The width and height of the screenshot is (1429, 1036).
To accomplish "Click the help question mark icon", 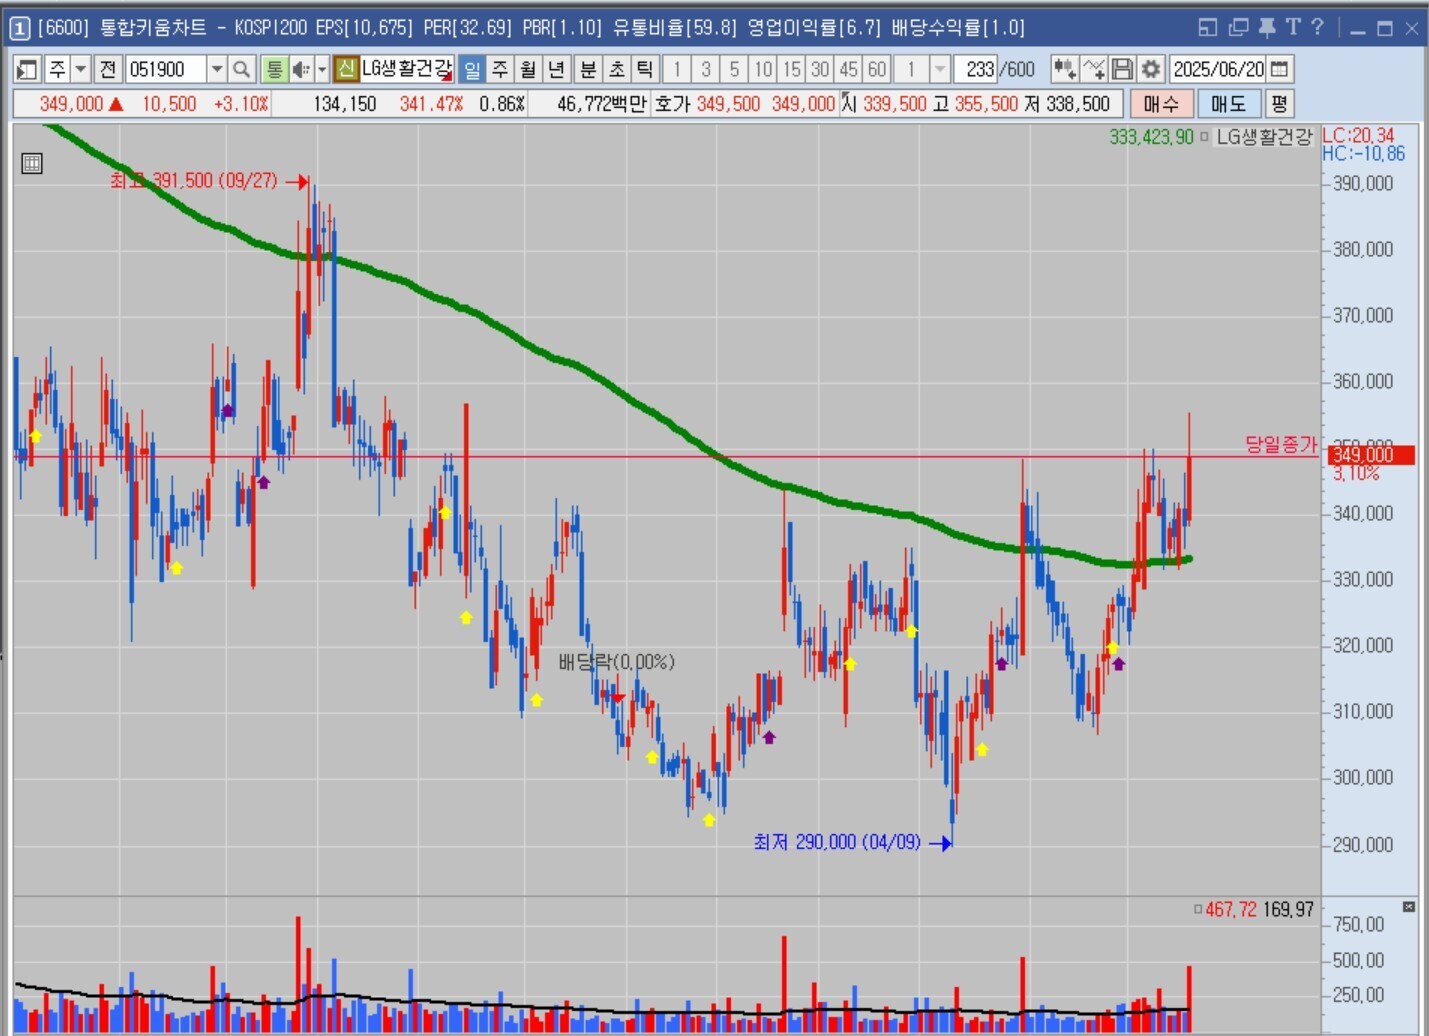I will pos(1317,27).
